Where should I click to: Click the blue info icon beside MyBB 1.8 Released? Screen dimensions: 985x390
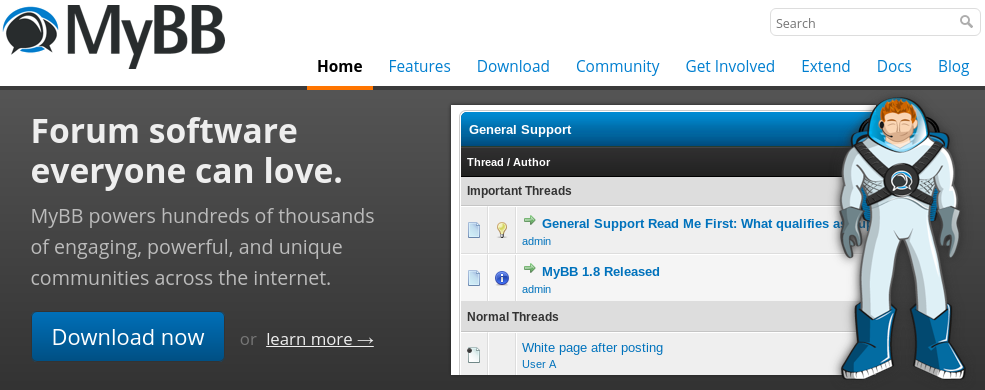point(501,278)
